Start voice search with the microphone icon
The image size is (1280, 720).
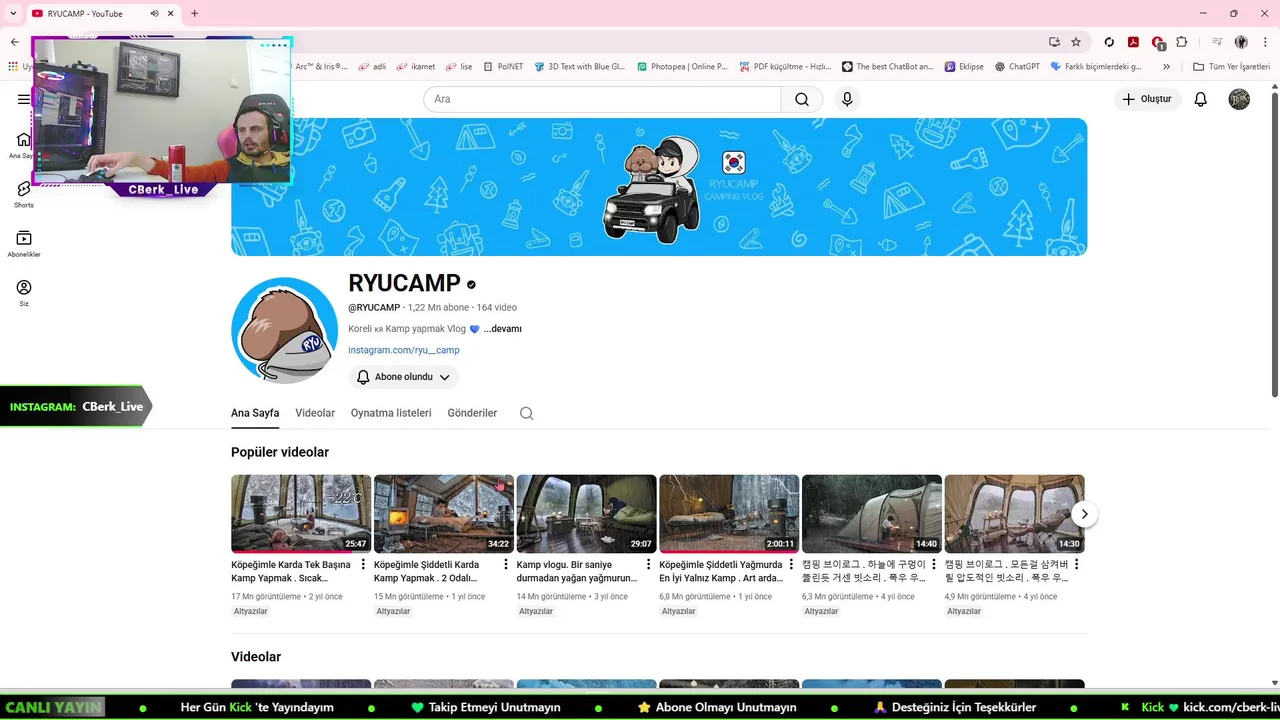click(847, 99)
